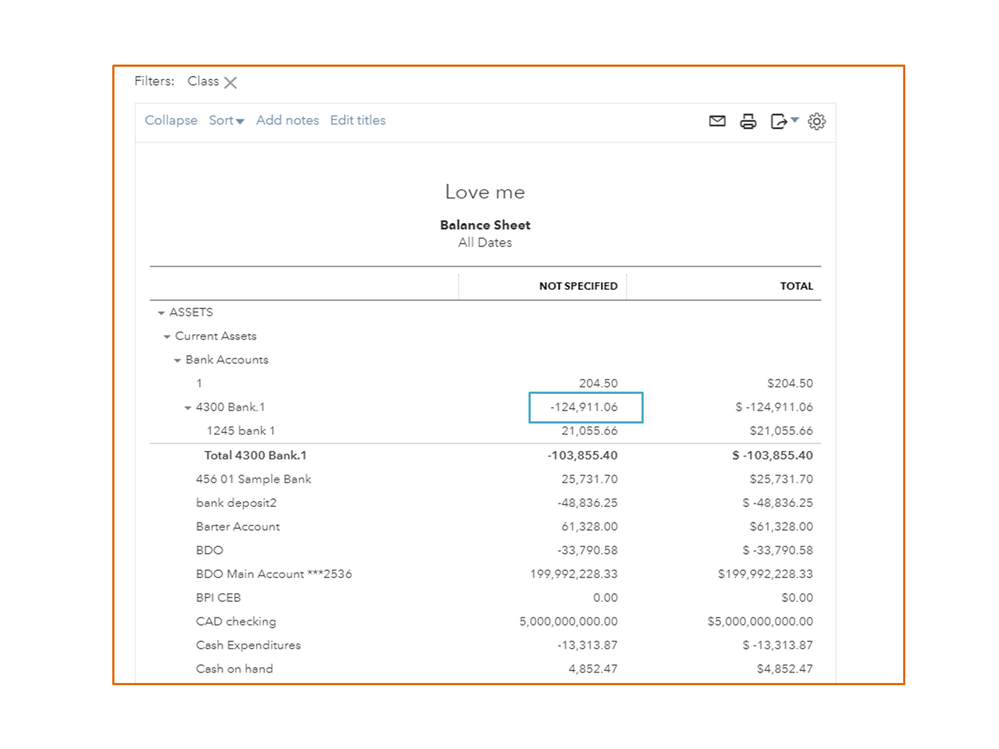Click the 1245 bank 1 row label
This screenshot has height=749, width=999.
coord(240,431)
